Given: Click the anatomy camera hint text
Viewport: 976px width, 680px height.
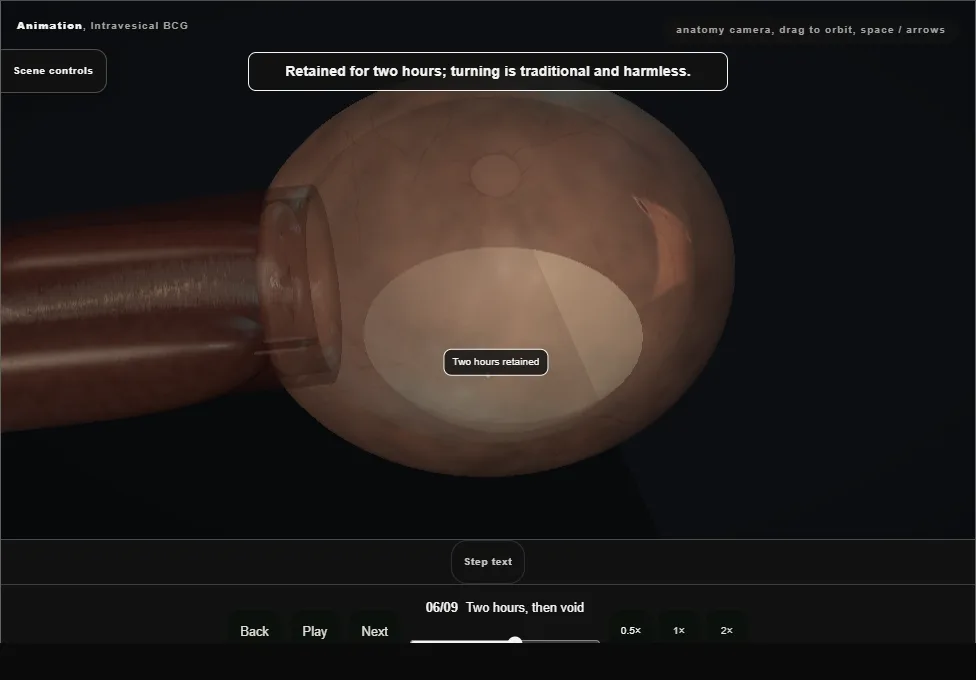Looking at the screenshot, I should [x=810, y=30].
